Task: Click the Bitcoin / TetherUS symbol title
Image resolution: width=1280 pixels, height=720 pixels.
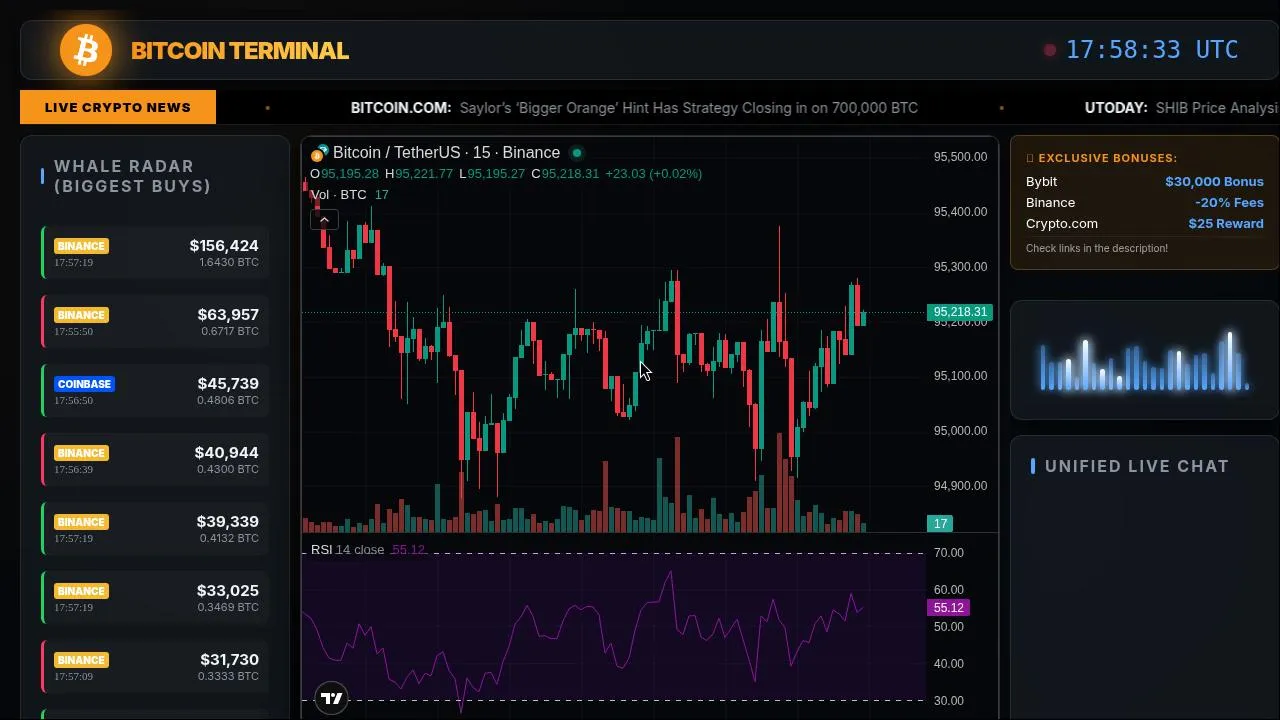Action: (x=446, y=153)
